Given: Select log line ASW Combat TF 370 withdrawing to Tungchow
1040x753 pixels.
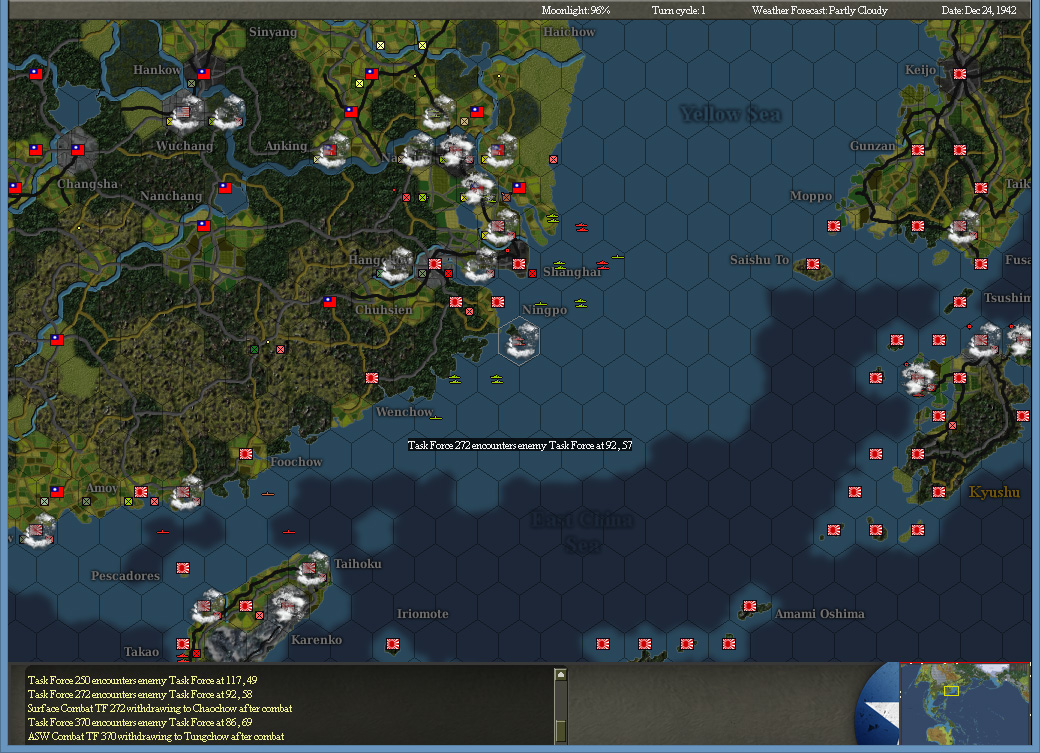Looking at the screenshot, I should click(156, 736).
